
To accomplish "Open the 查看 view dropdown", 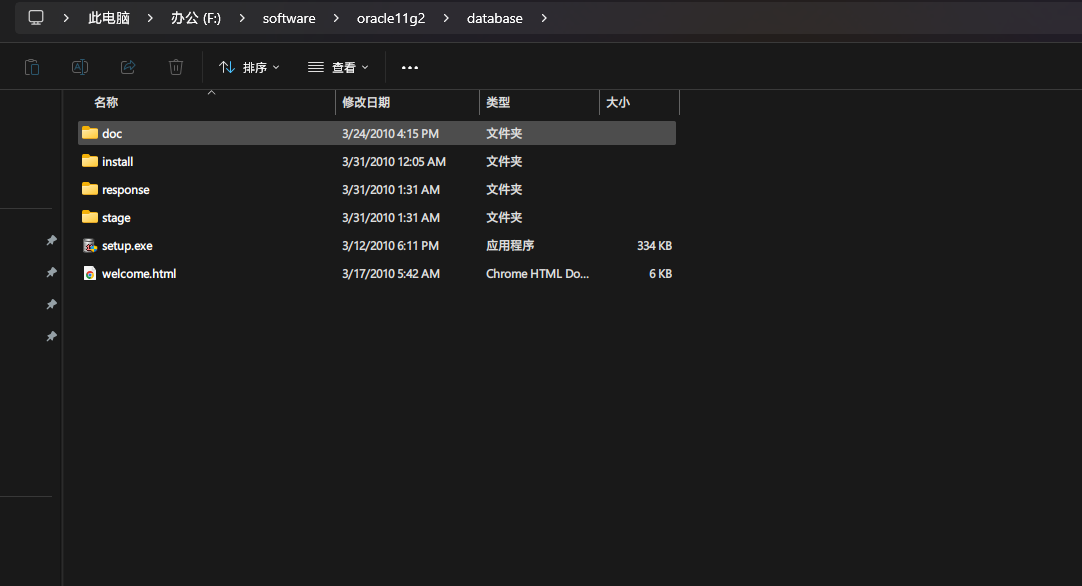I will [x=338, y=67].
